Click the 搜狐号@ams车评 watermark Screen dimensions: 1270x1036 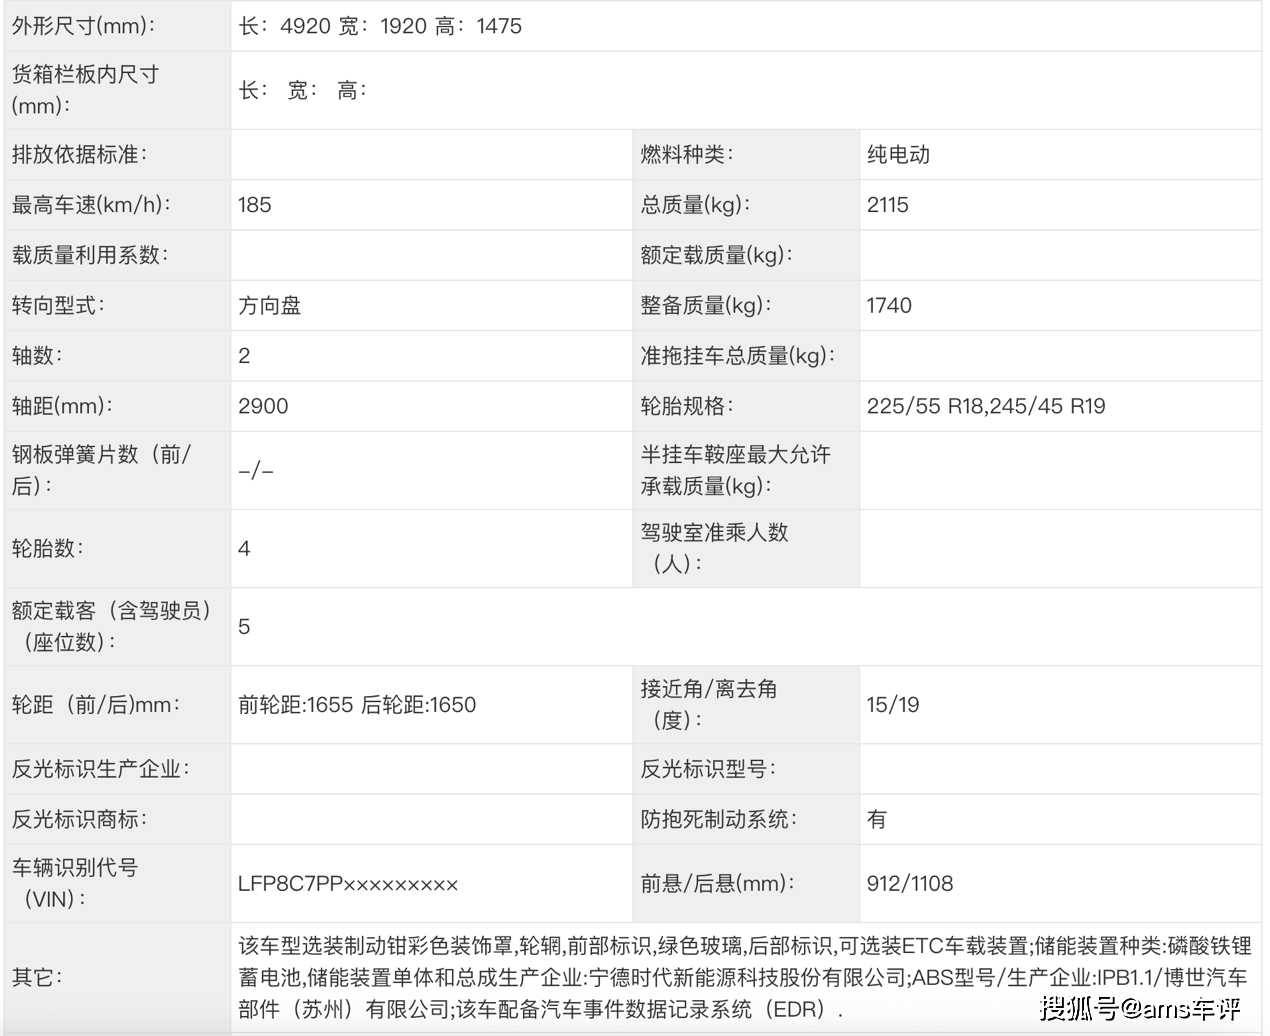[1140, 1007]
